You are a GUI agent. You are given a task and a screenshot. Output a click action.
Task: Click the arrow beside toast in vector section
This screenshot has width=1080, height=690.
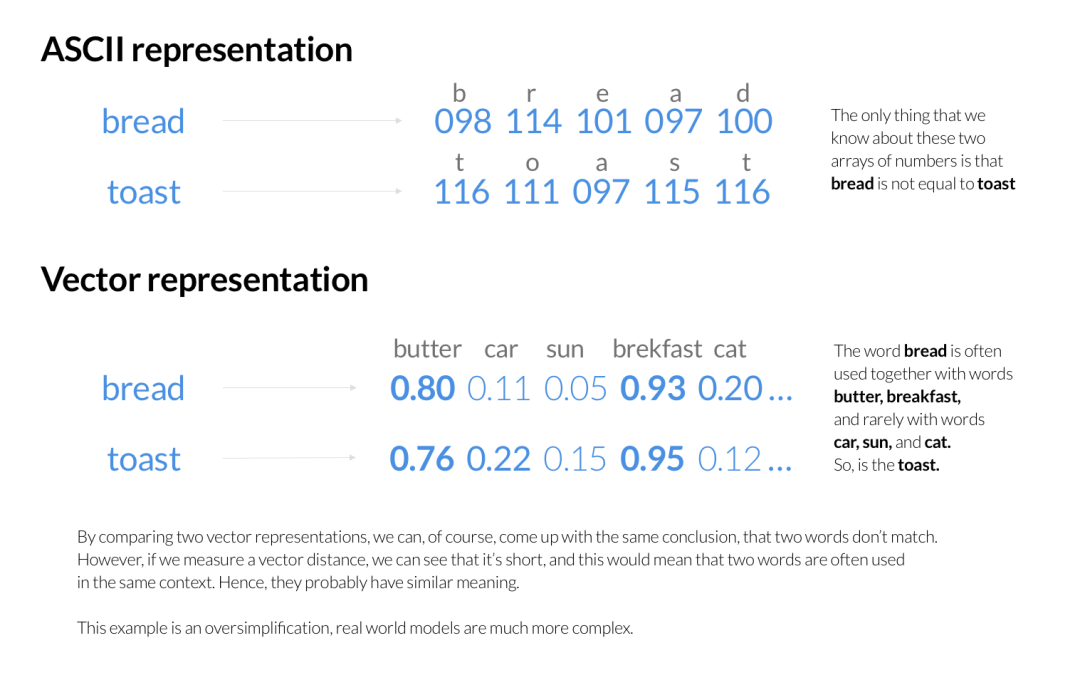click(x=290, y=458)
